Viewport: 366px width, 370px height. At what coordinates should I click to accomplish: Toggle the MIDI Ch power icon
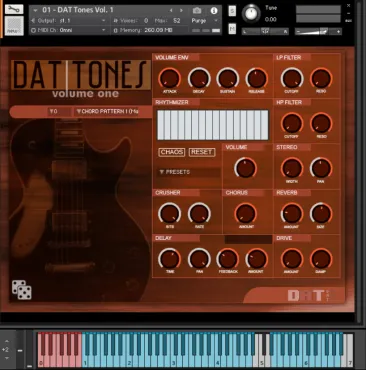tap(33, 30)
